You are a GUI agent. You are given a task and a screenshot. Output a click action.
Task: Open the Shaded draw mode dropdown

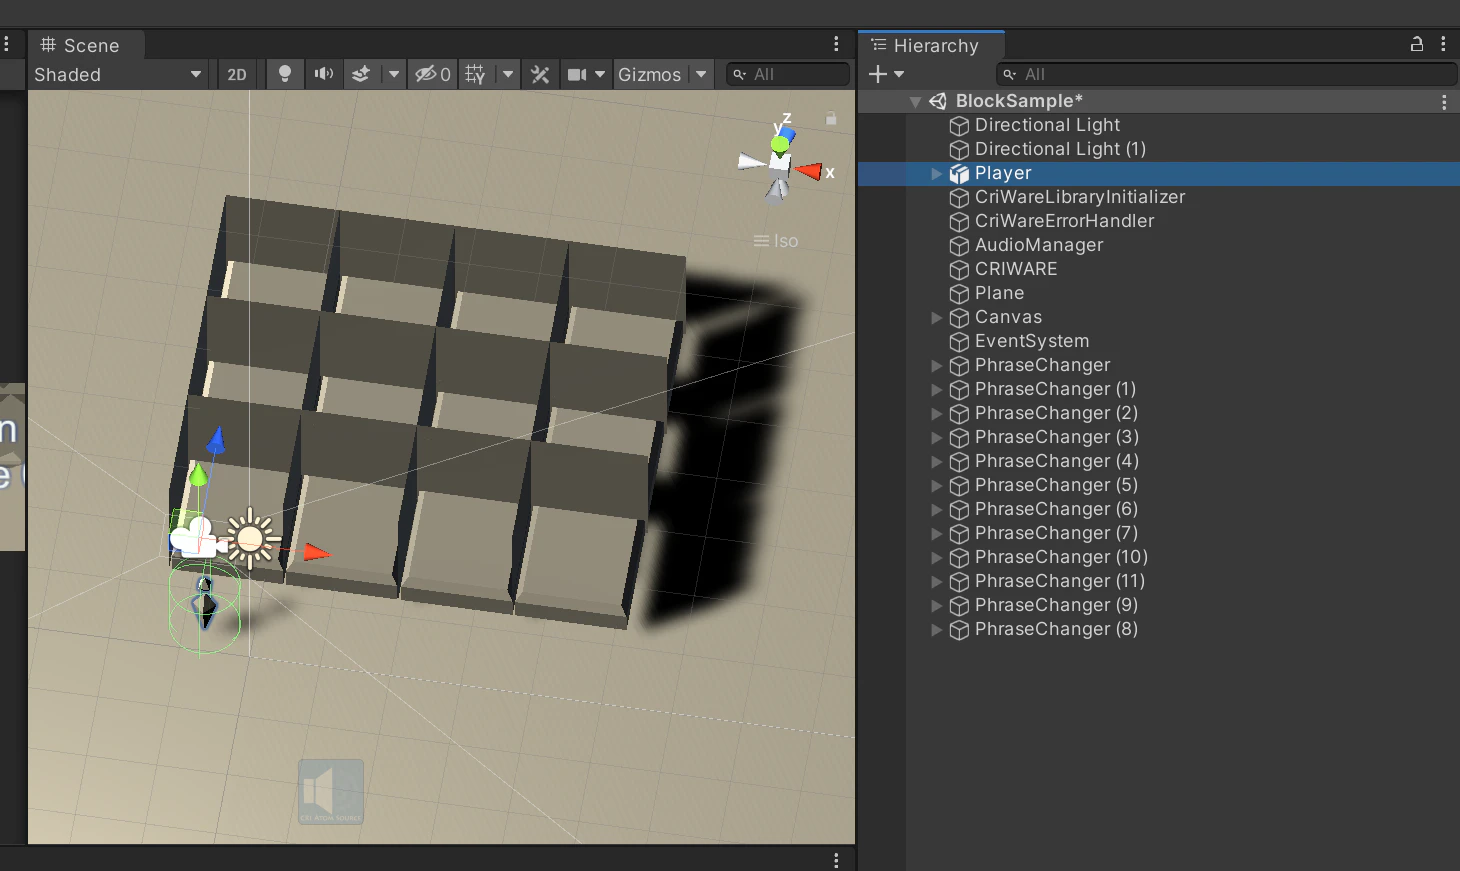118,74
